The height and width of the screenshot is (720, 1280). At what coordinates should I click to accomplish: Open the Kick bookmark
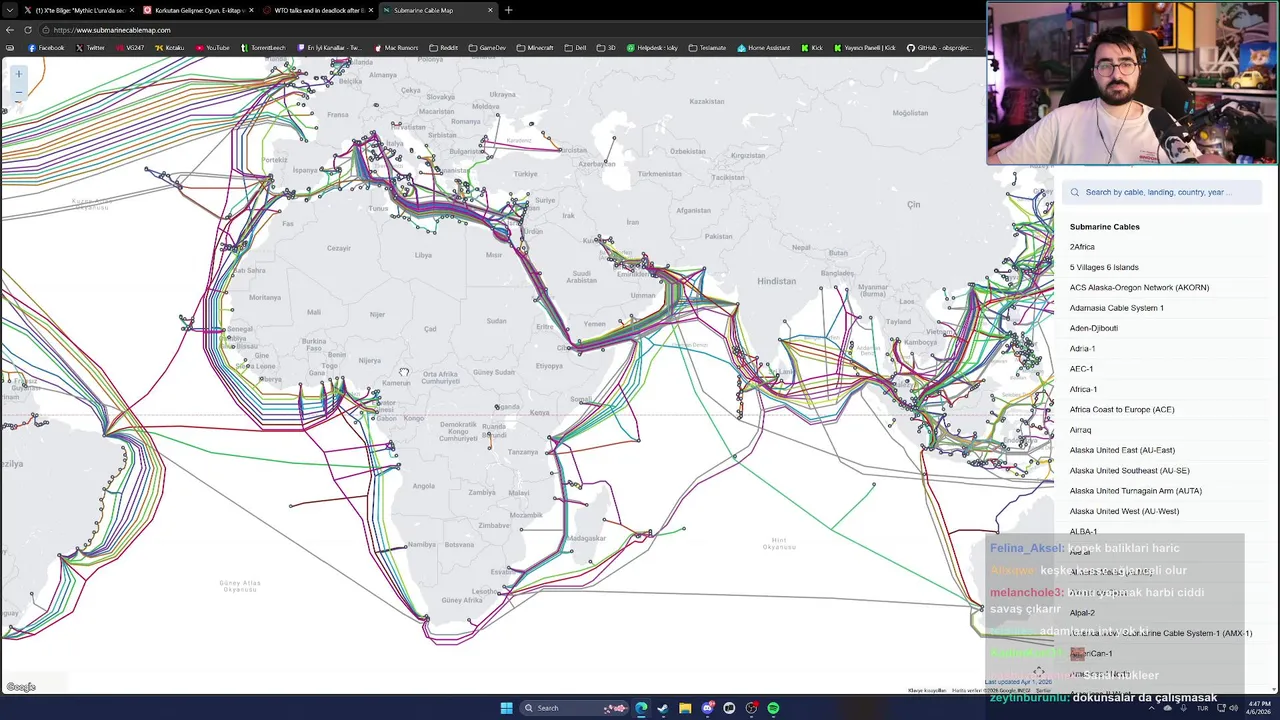point(812,48)
